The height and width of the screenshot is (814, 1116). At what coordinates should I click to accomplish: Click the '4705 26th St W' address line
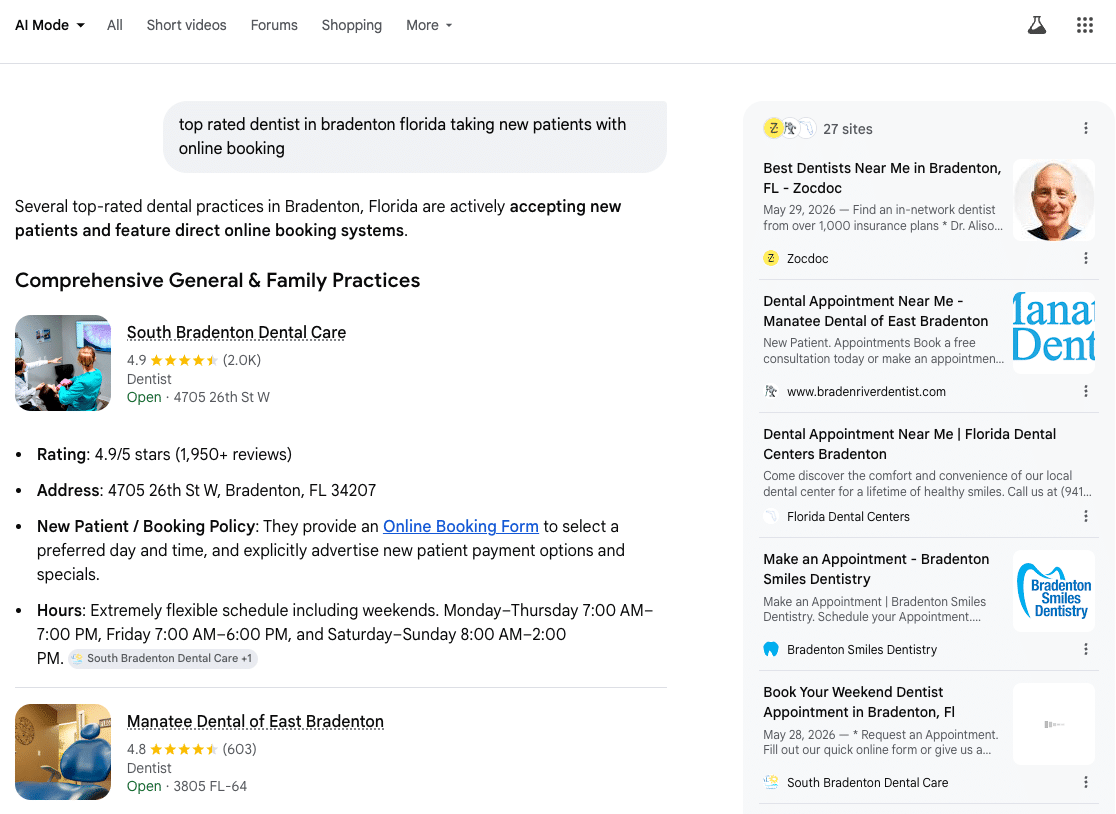point(221,397)
